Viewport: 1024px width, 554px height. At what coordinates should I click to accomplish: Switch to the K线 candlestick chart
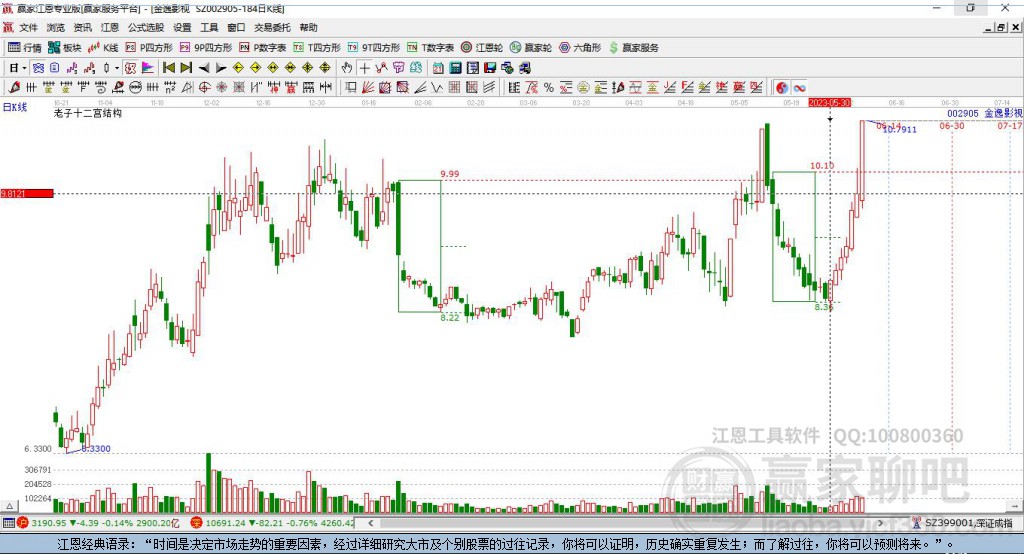point(103,48)
